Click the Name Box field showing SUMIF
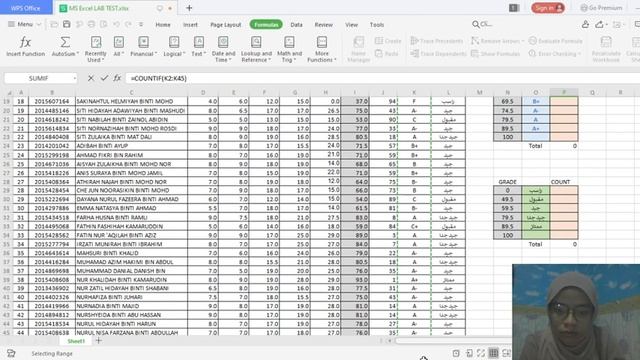The image size is (640, 360). click(38, 78)
